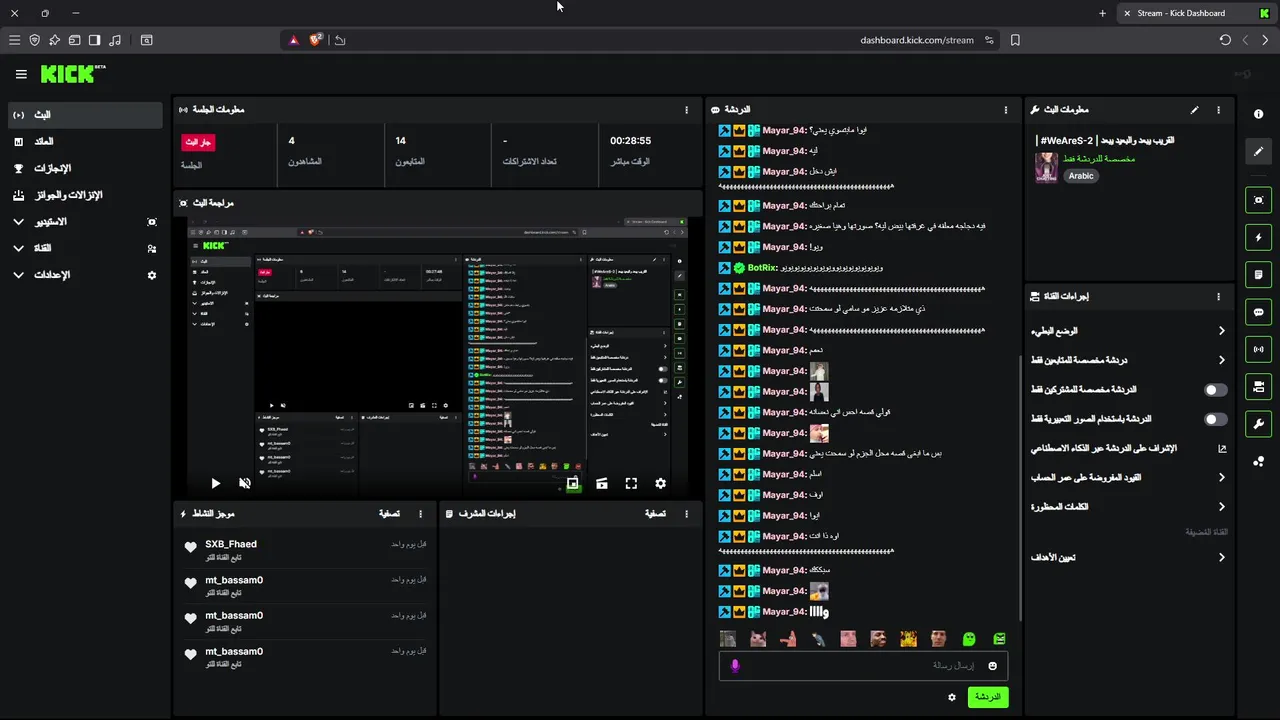
Task: Open session info panel three-dot menu
Action: pyautogui.click(x=686, y=110)
